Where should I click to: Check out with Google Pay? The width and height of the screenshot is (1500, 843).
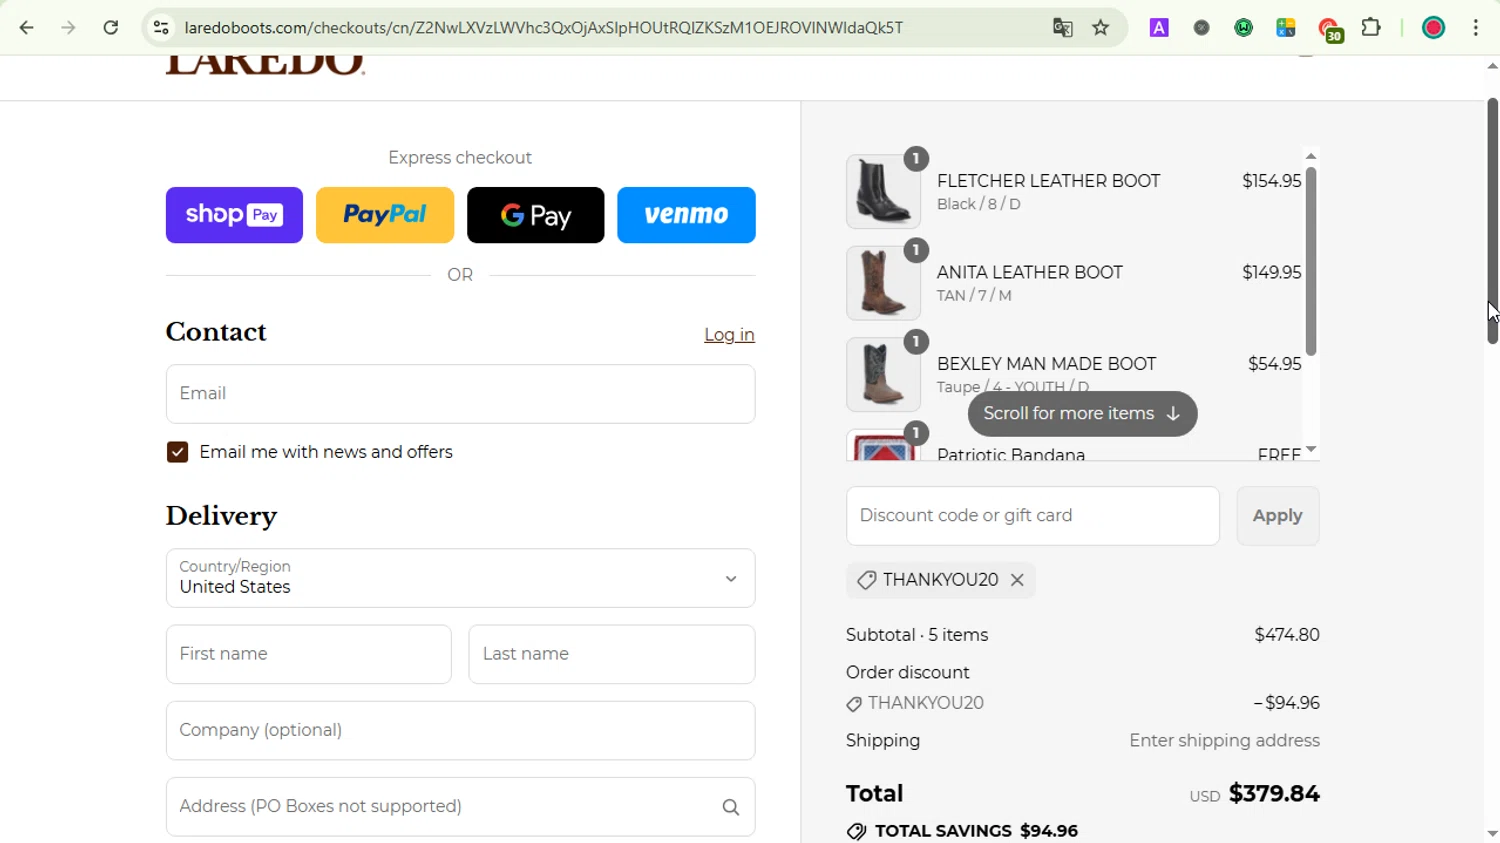(536, 215)
